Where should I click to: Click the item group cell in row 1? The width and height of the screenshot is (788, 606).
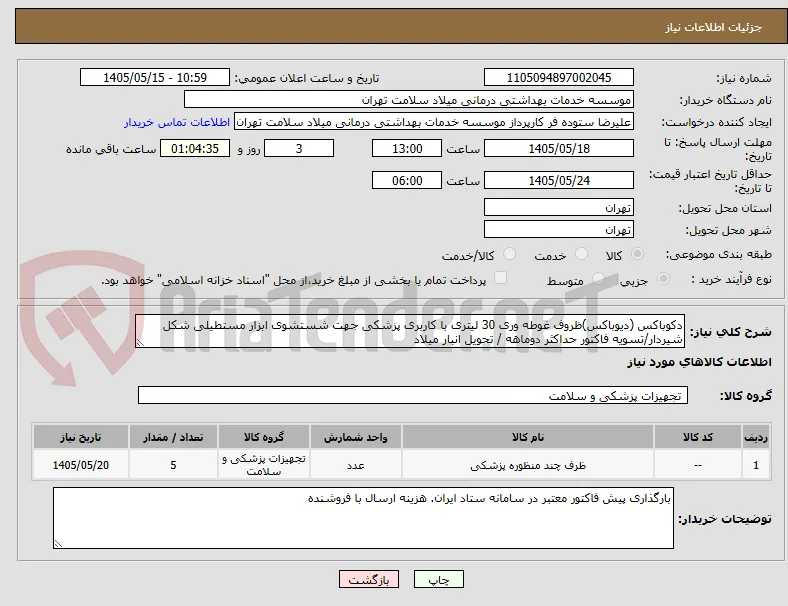click(x=264, y=465)
